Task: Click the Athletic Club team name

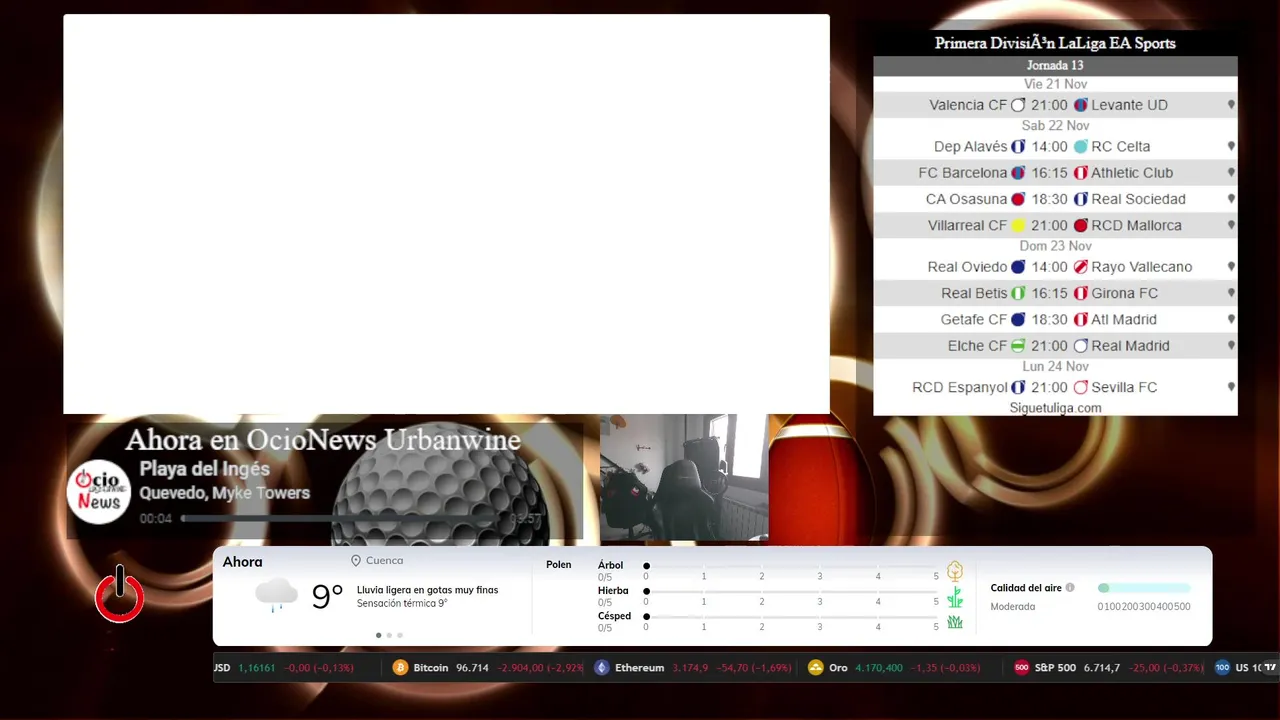Action: pos(1132,173)
